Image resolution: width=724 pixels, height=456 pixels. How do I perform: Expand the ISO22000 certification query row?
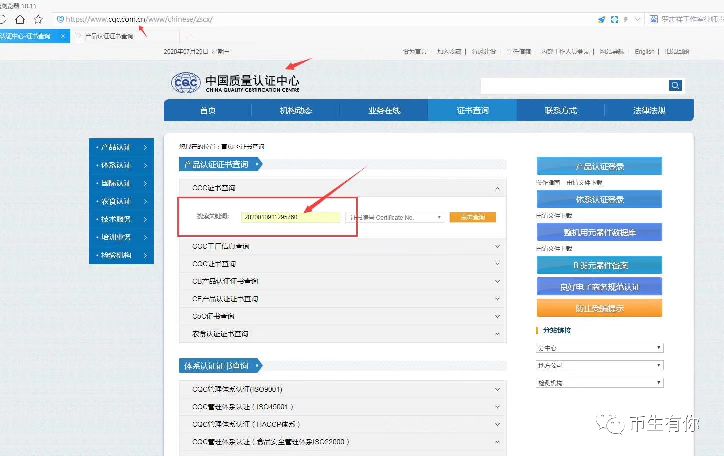point(343,442)
